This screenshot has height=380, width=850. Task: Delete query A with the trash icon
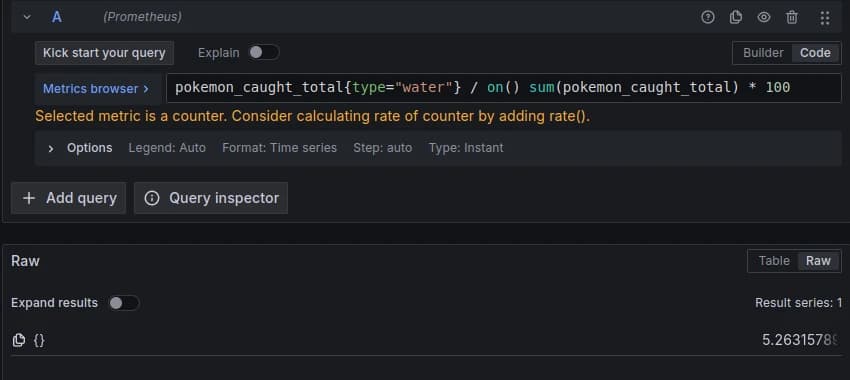pos(792,17)
